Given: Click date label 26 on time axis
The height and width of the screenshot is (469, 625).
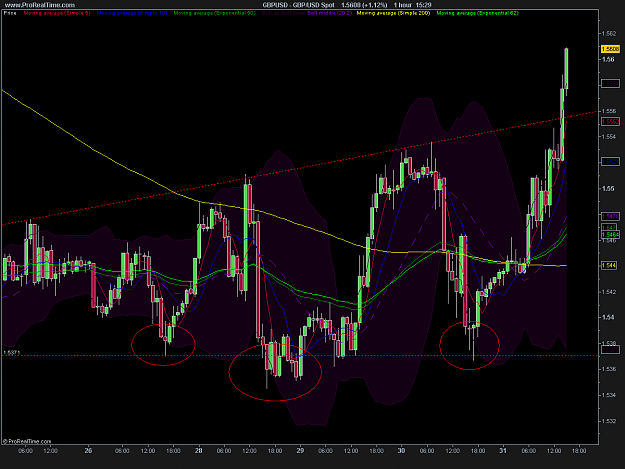Looking at the screenshot, I should tap(88, 451).
